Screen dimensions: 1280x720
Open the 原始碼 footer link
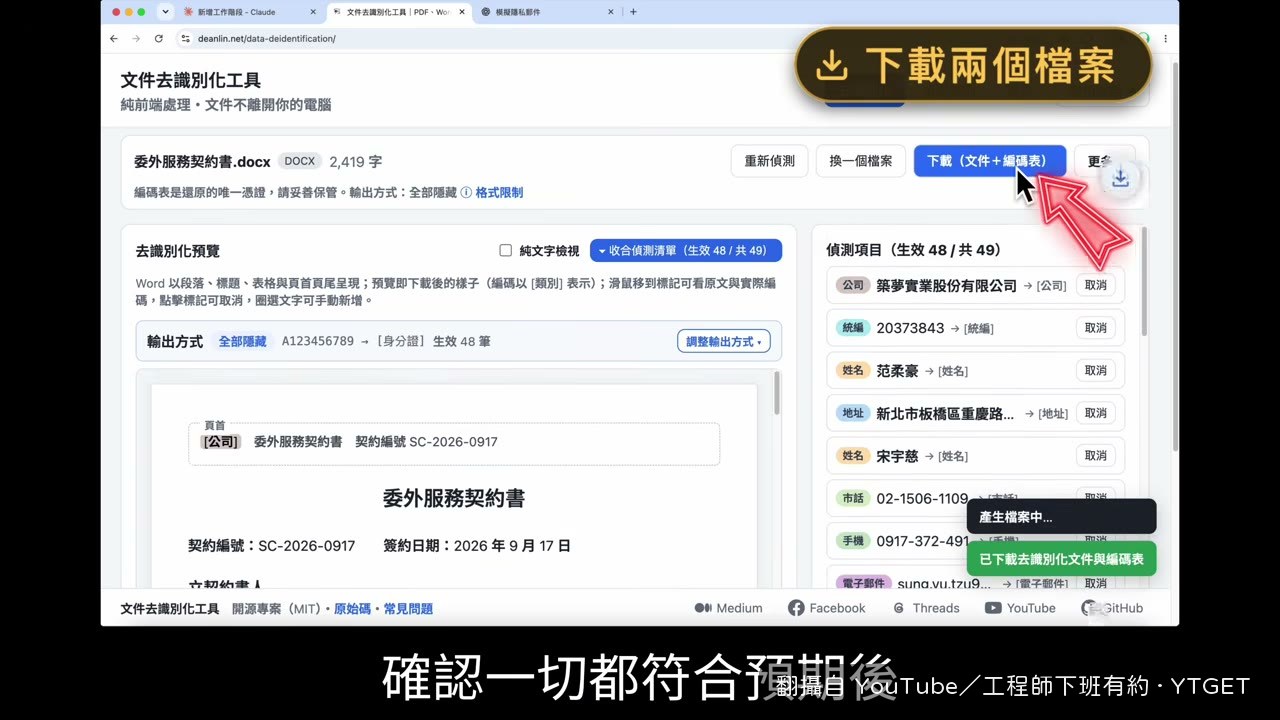(x=352, y=608)
